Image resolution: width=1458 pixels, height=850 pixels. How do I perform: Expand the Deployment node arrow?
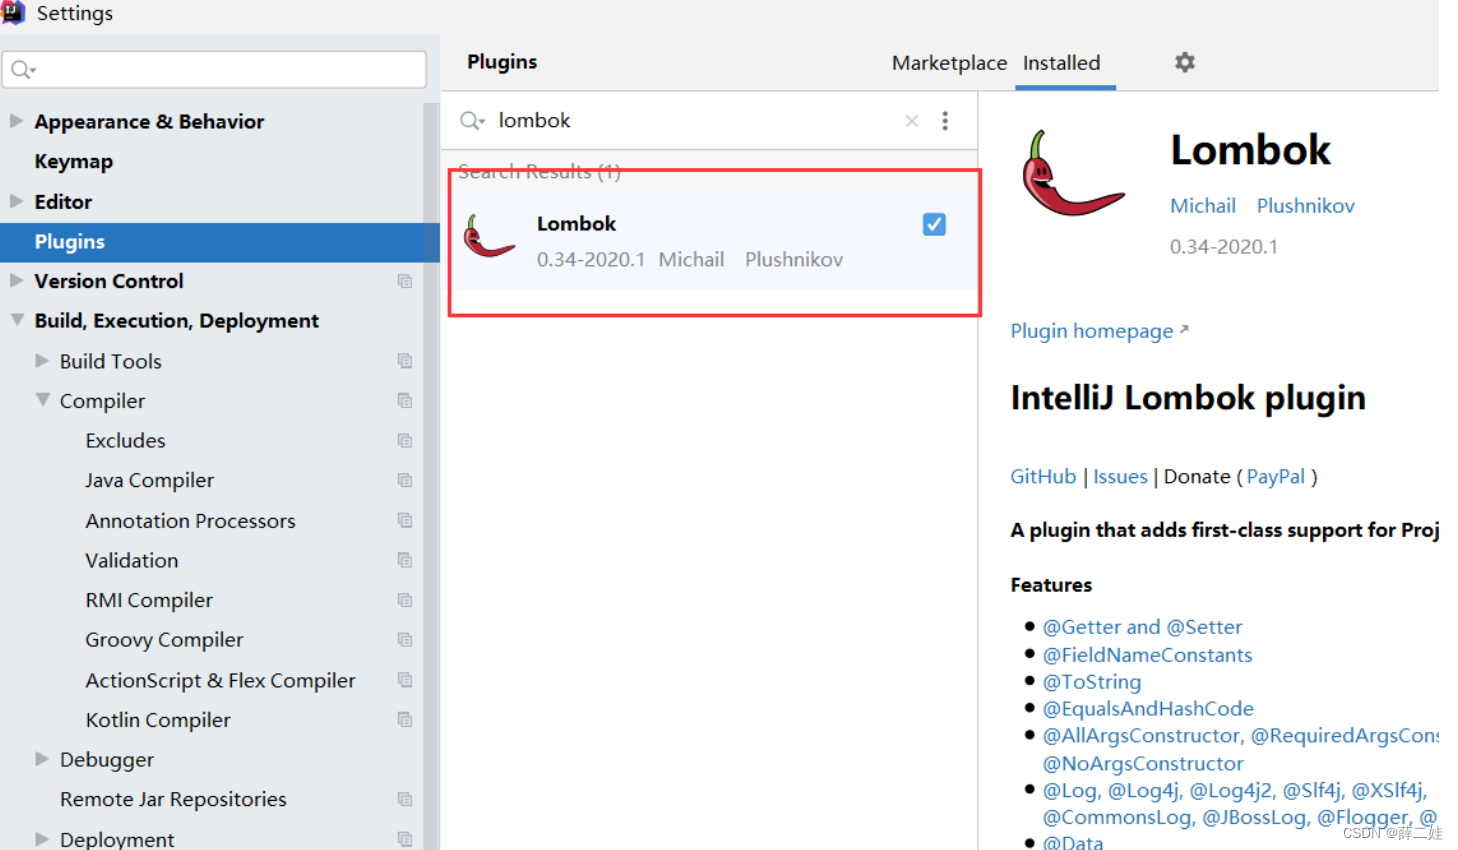point(42,839)
